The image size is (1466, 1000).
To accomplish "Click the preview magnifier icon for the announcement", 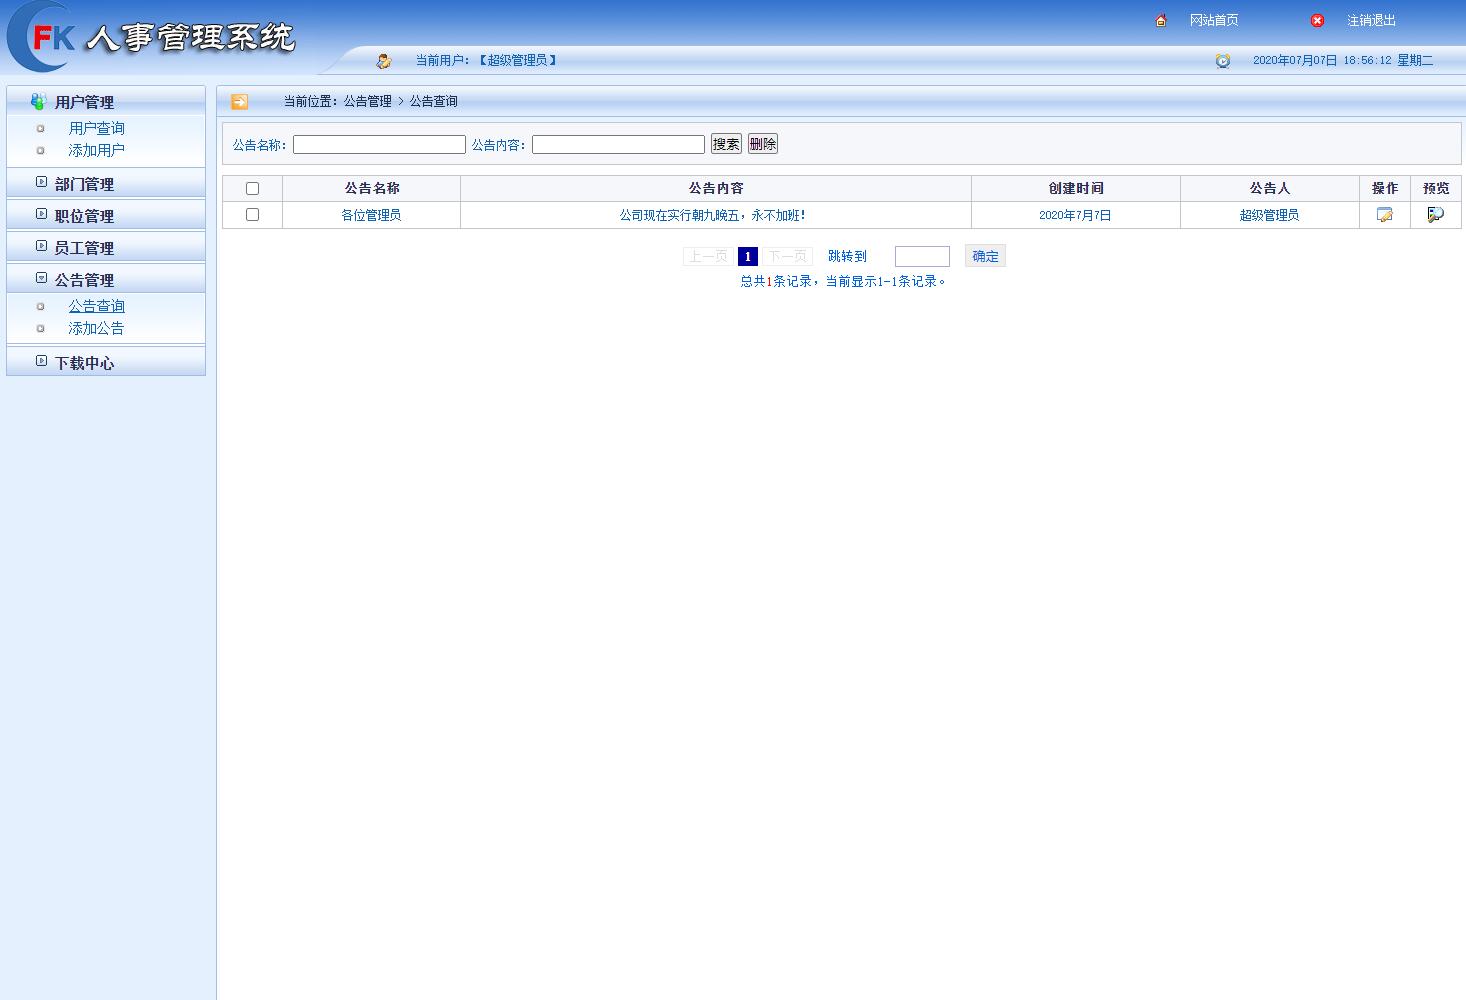I will click(x=1435, y=213).
